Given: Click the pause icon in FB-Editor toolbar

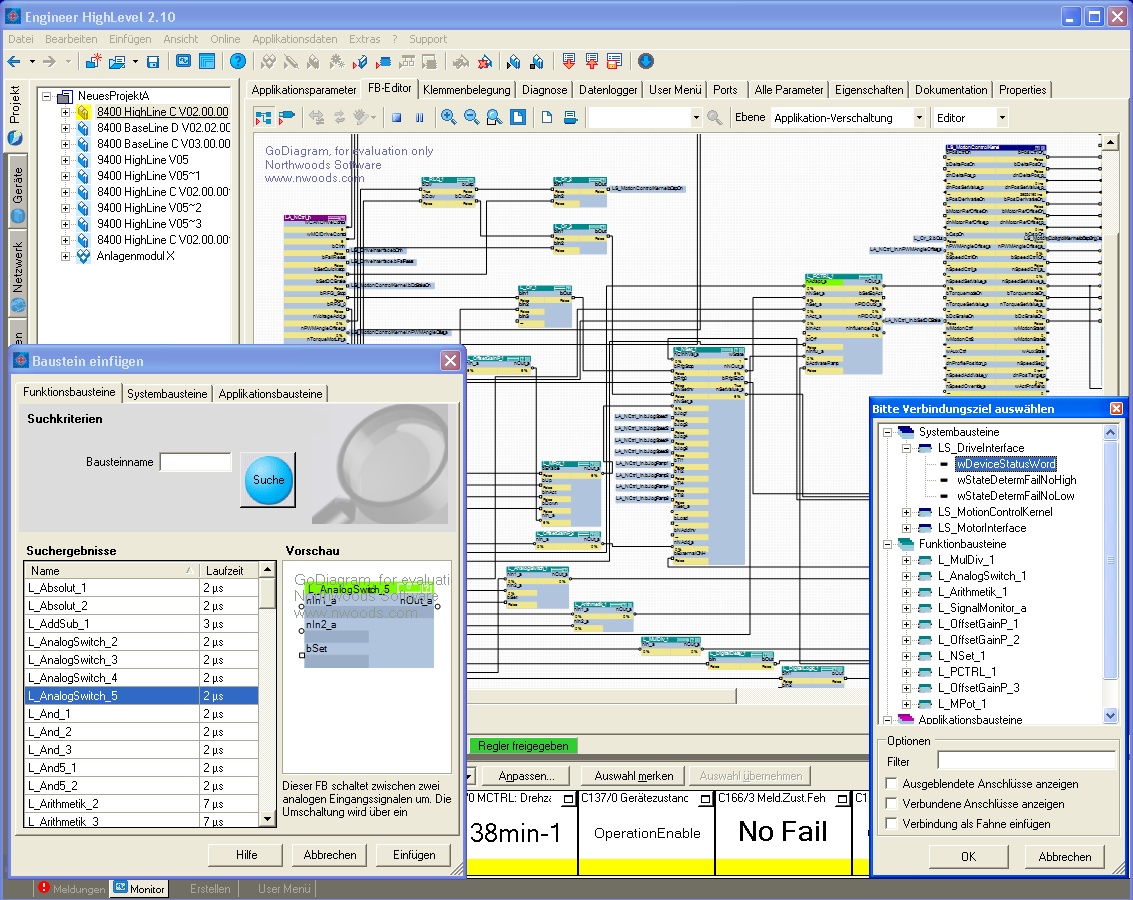Looking at the screenshot, I should tap(420, 117).
